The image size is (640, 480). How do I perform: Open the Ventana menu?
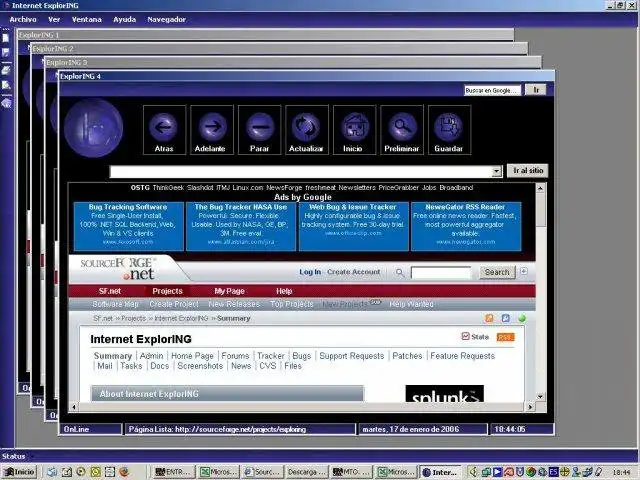point(87,19)
